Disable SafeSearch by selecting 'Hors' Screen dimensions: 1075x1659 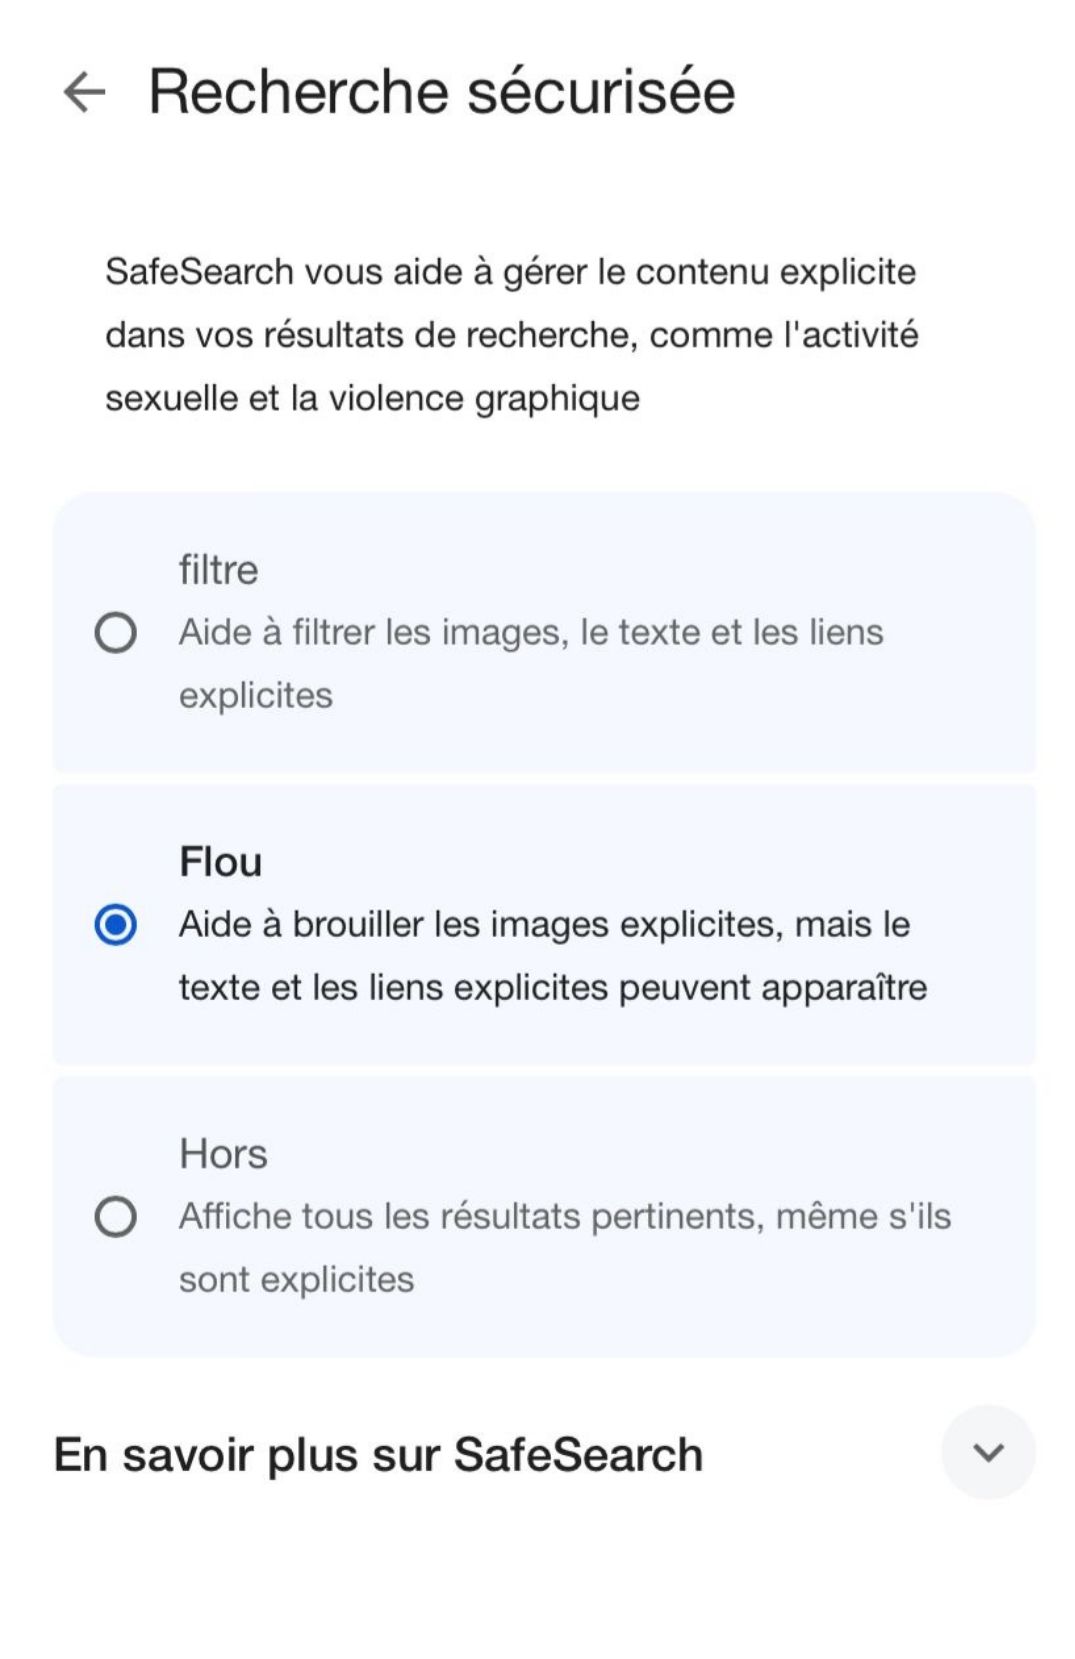(x=115, y=1218)
